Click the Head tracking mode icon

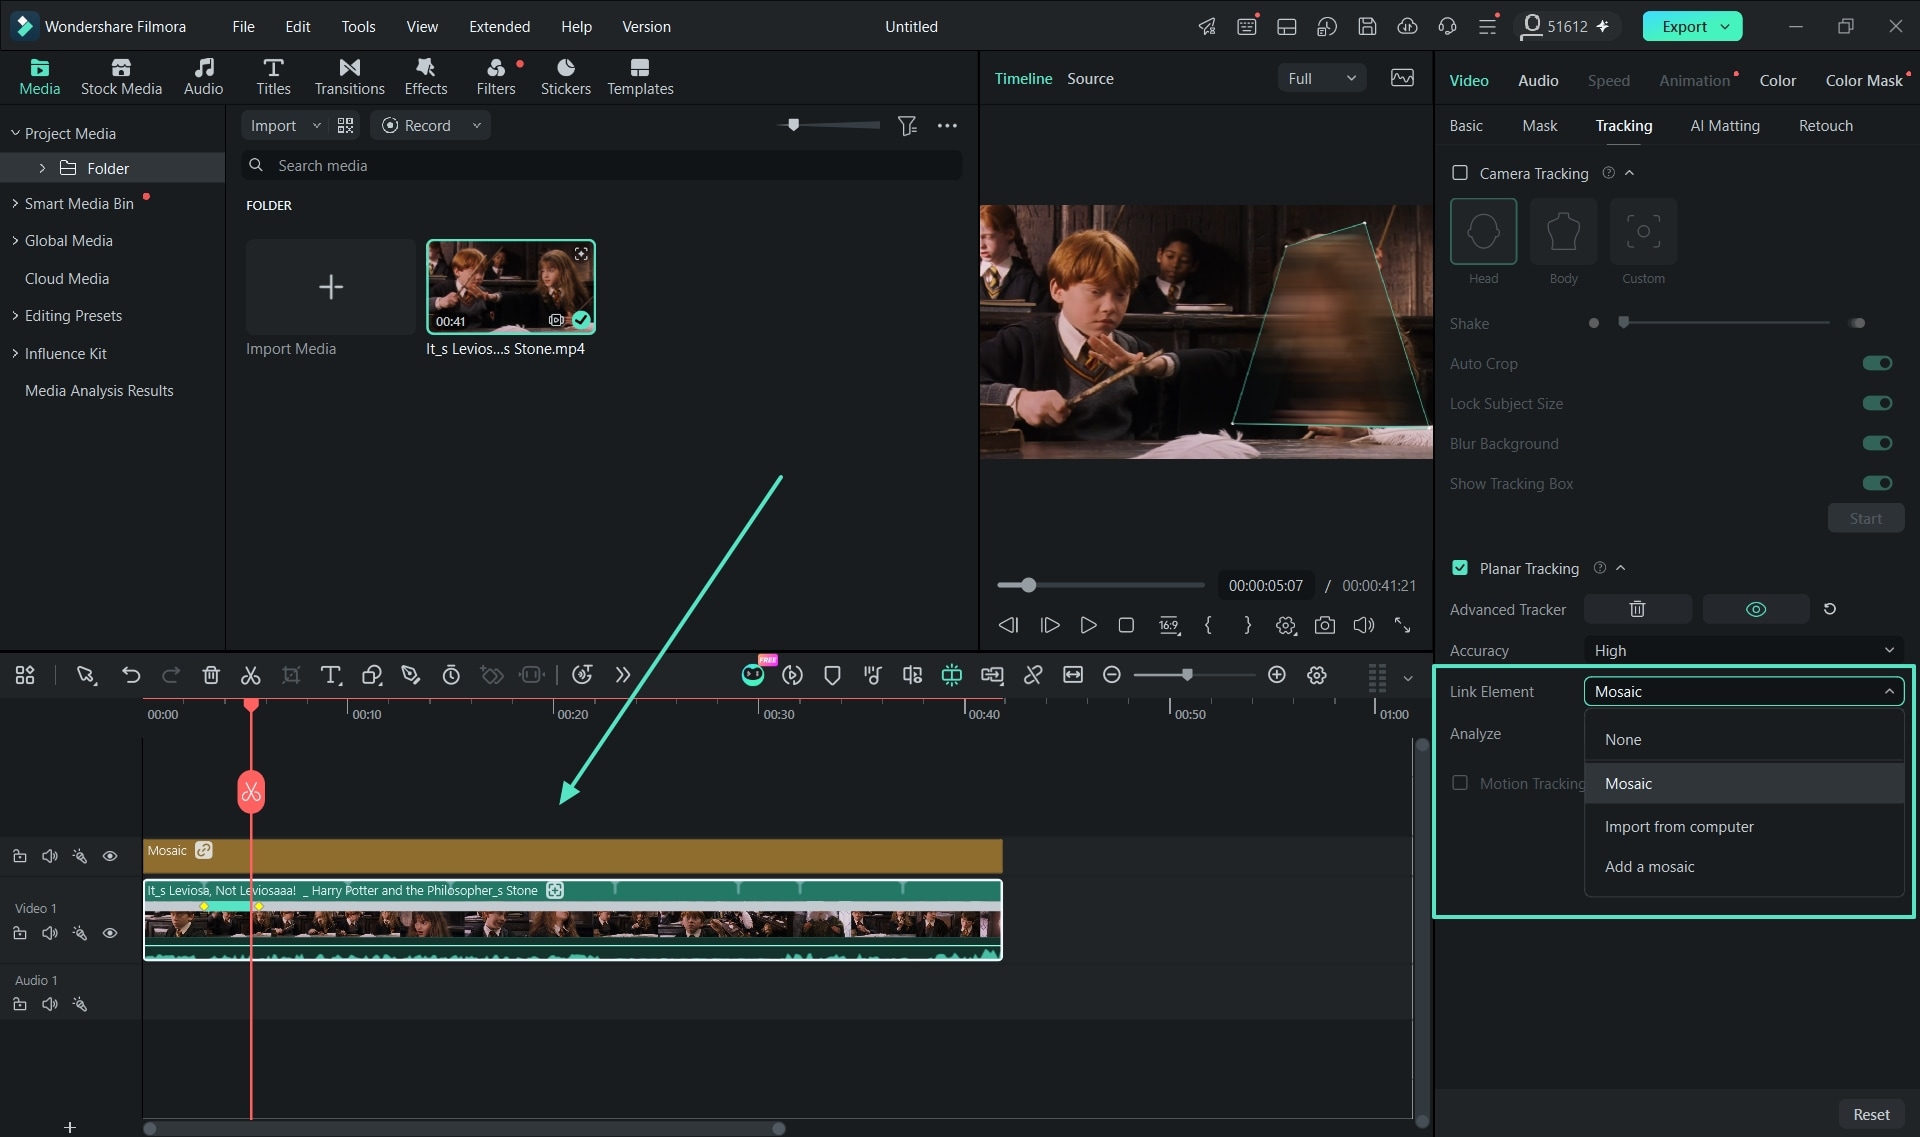coord(1483,231)
